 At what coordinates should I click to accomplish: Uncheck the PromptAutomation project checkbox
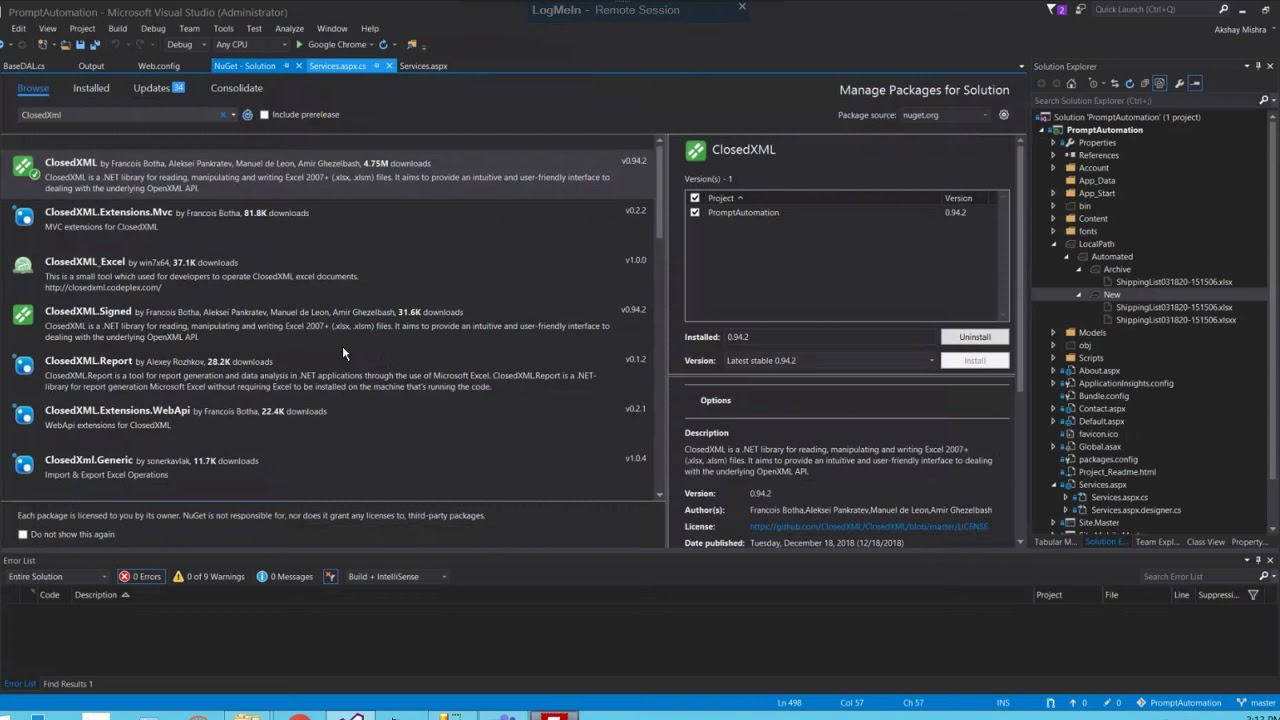click(695, 213)
